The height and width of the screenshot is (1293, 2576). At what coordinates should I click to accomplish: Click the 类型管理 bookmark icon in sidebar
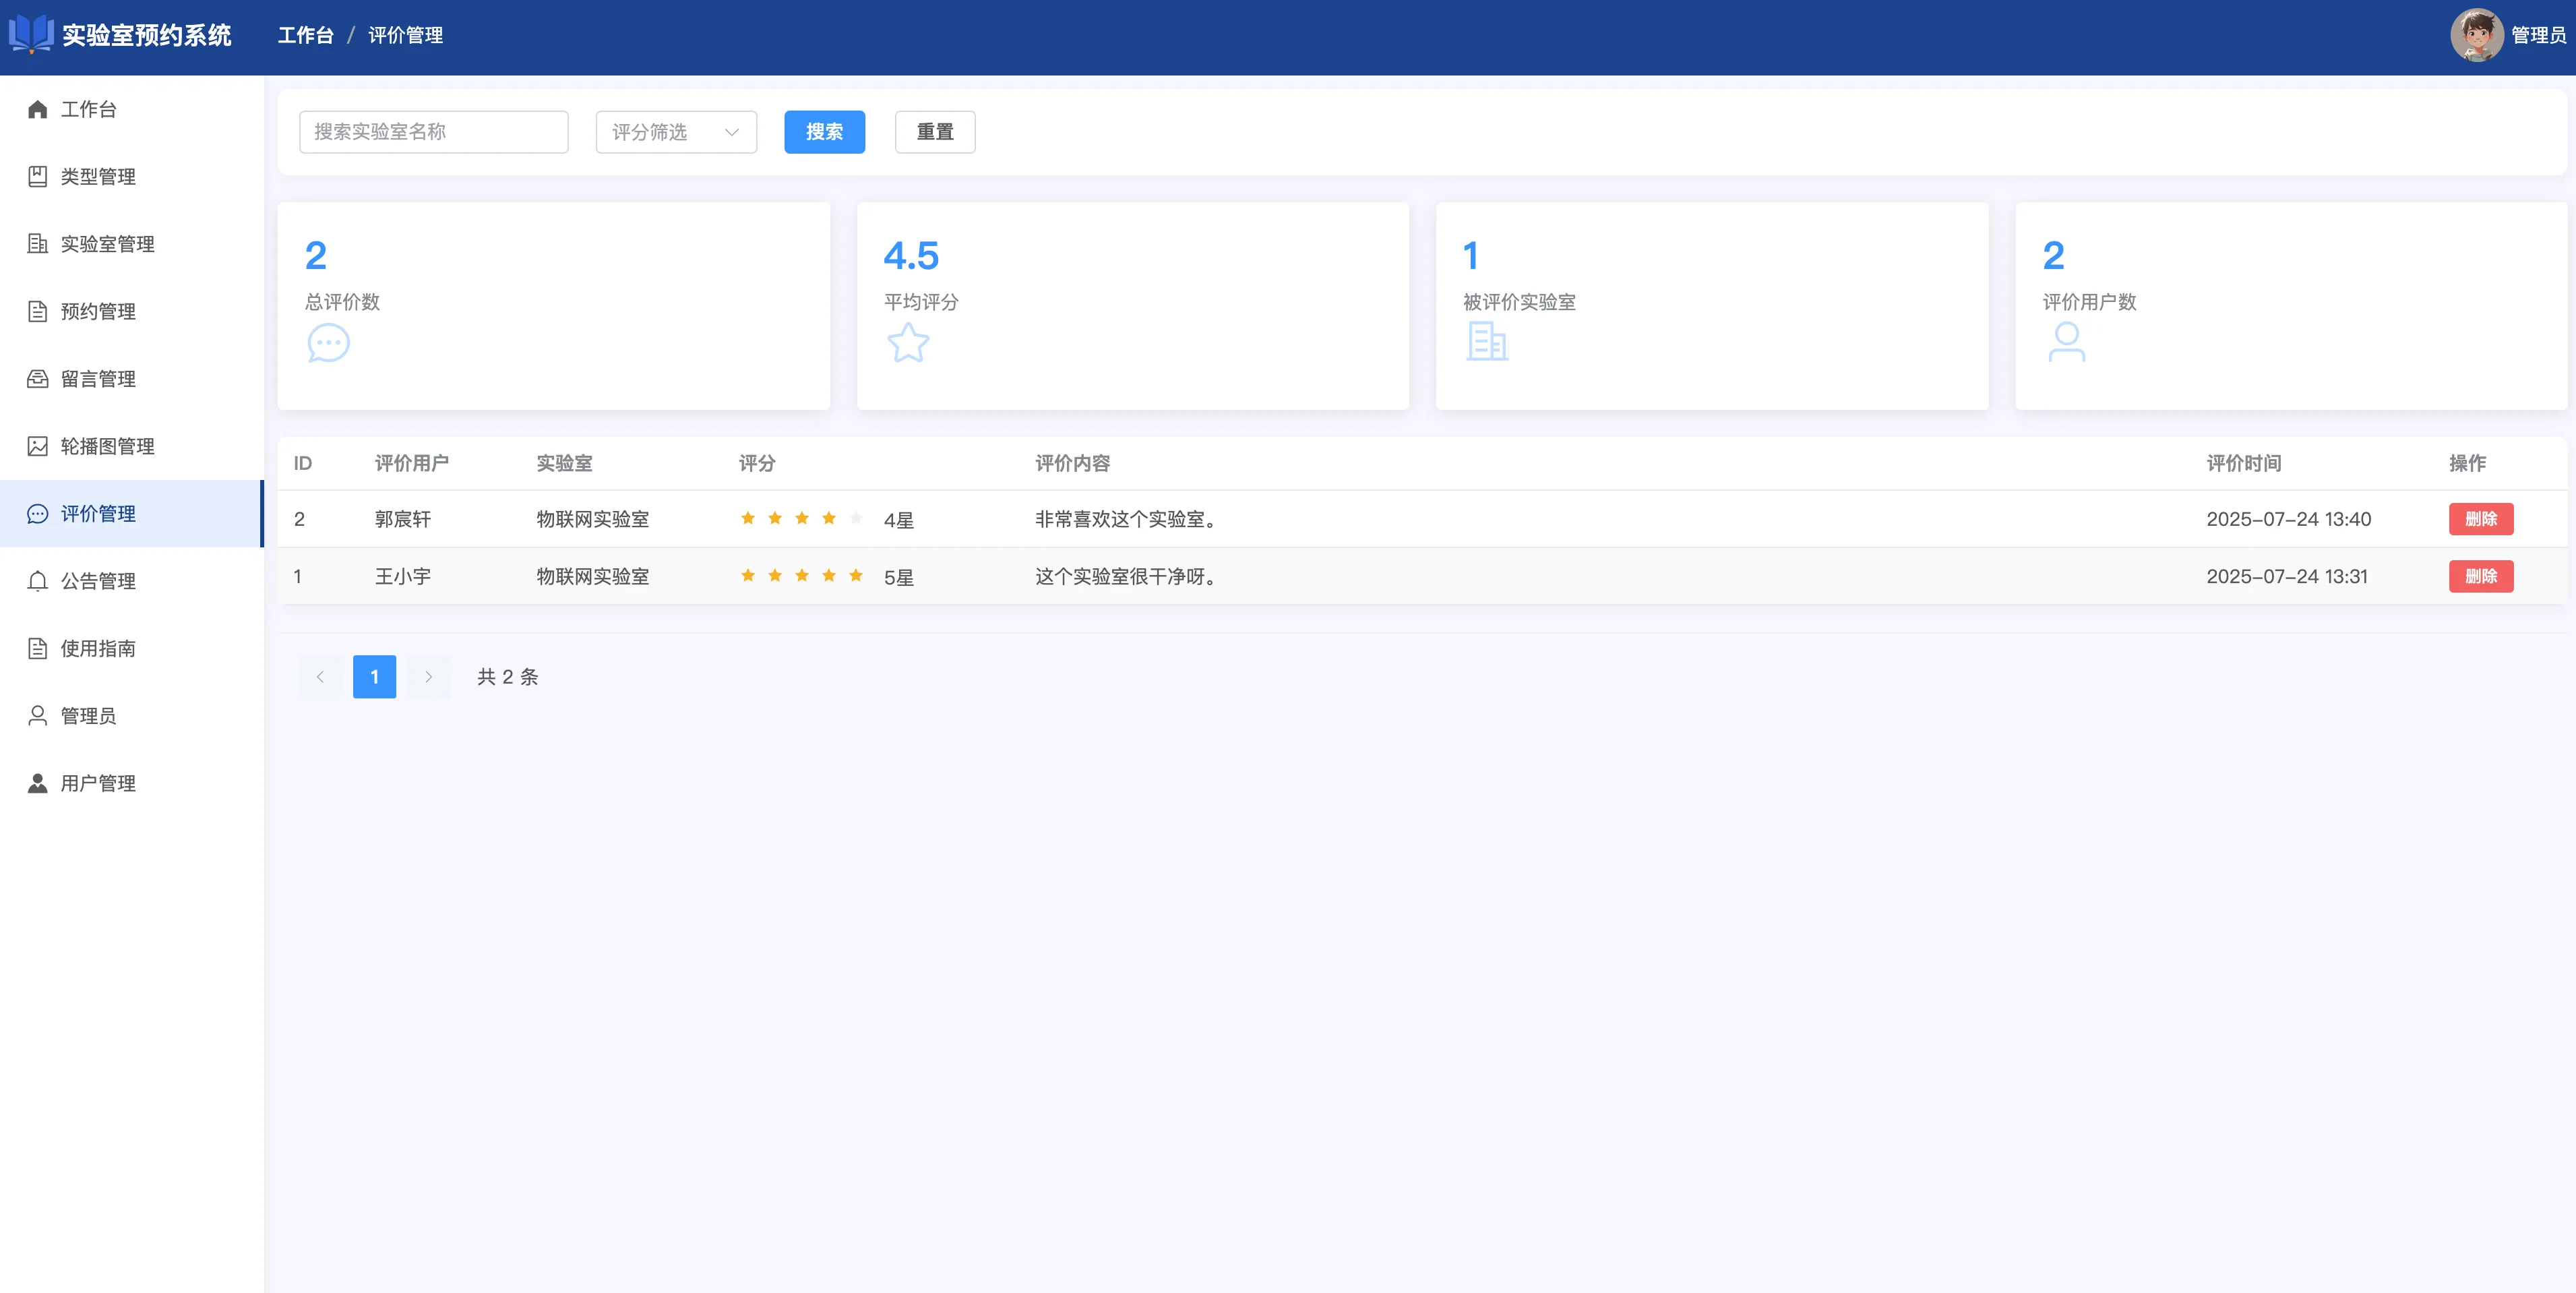[x=37, y=177]
